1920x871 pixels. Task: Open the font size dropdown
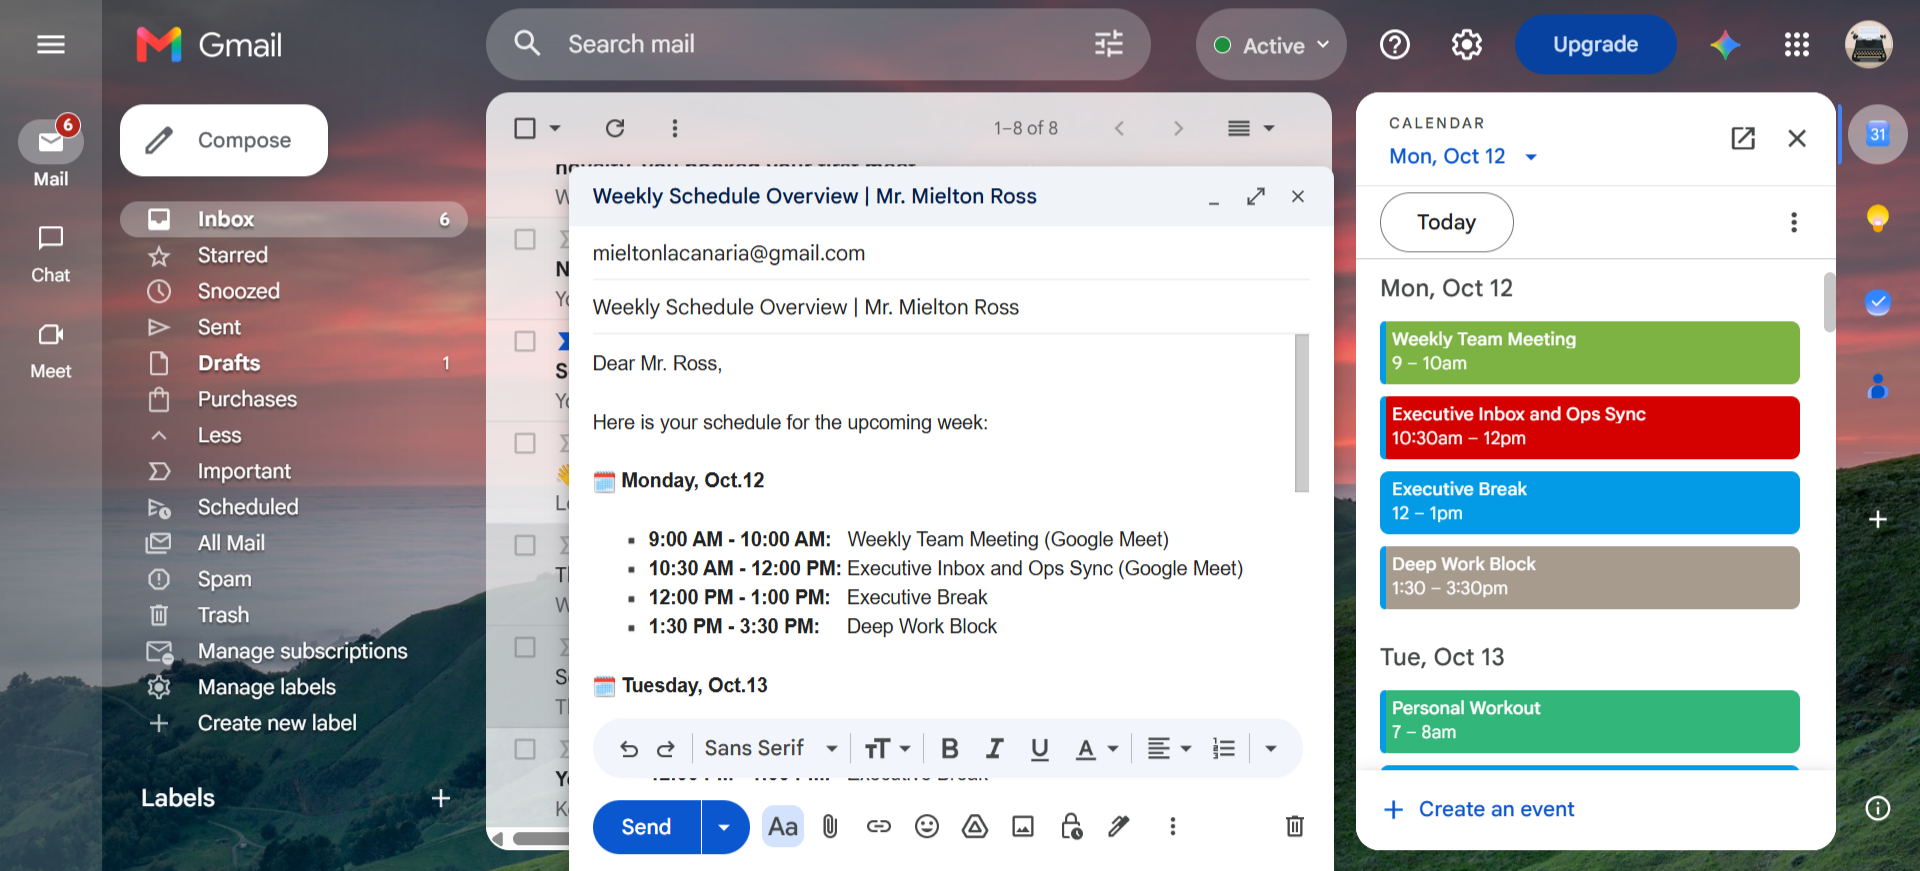click(x=887, y=748)
